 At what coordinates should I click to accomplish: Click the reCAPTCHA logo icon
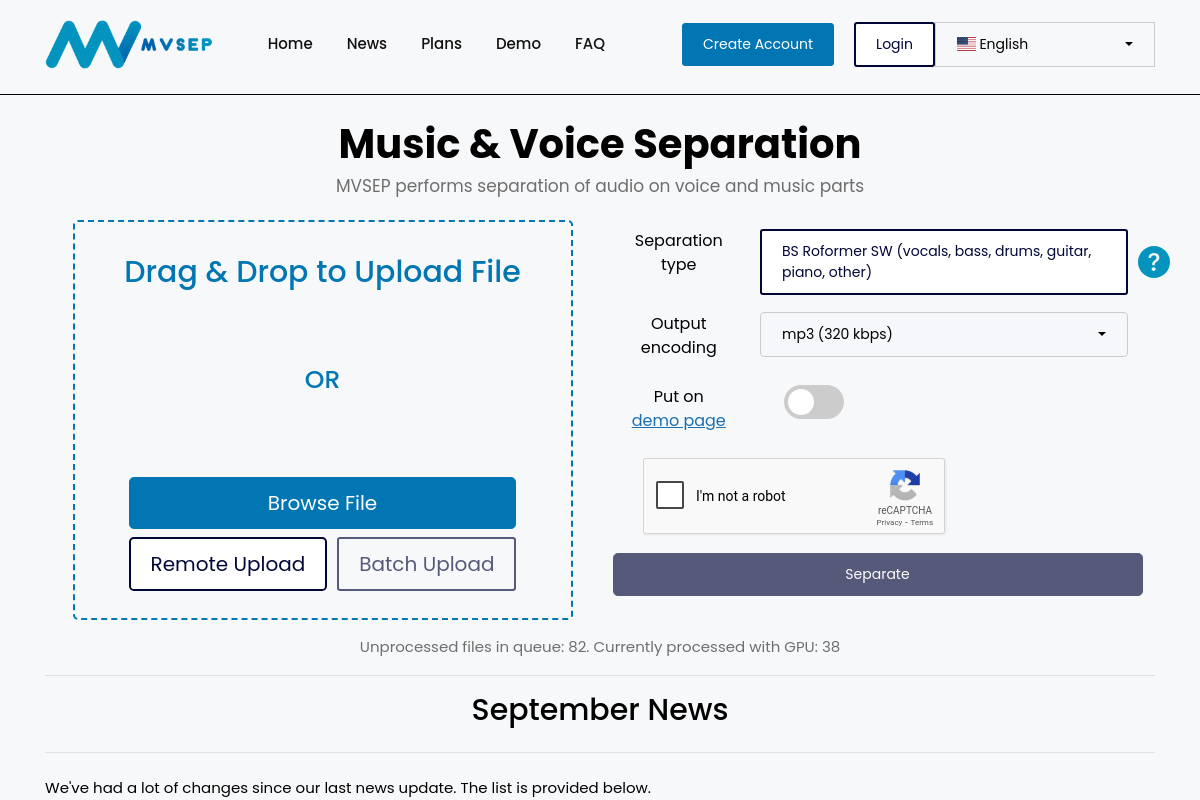[x=904, y=486]
